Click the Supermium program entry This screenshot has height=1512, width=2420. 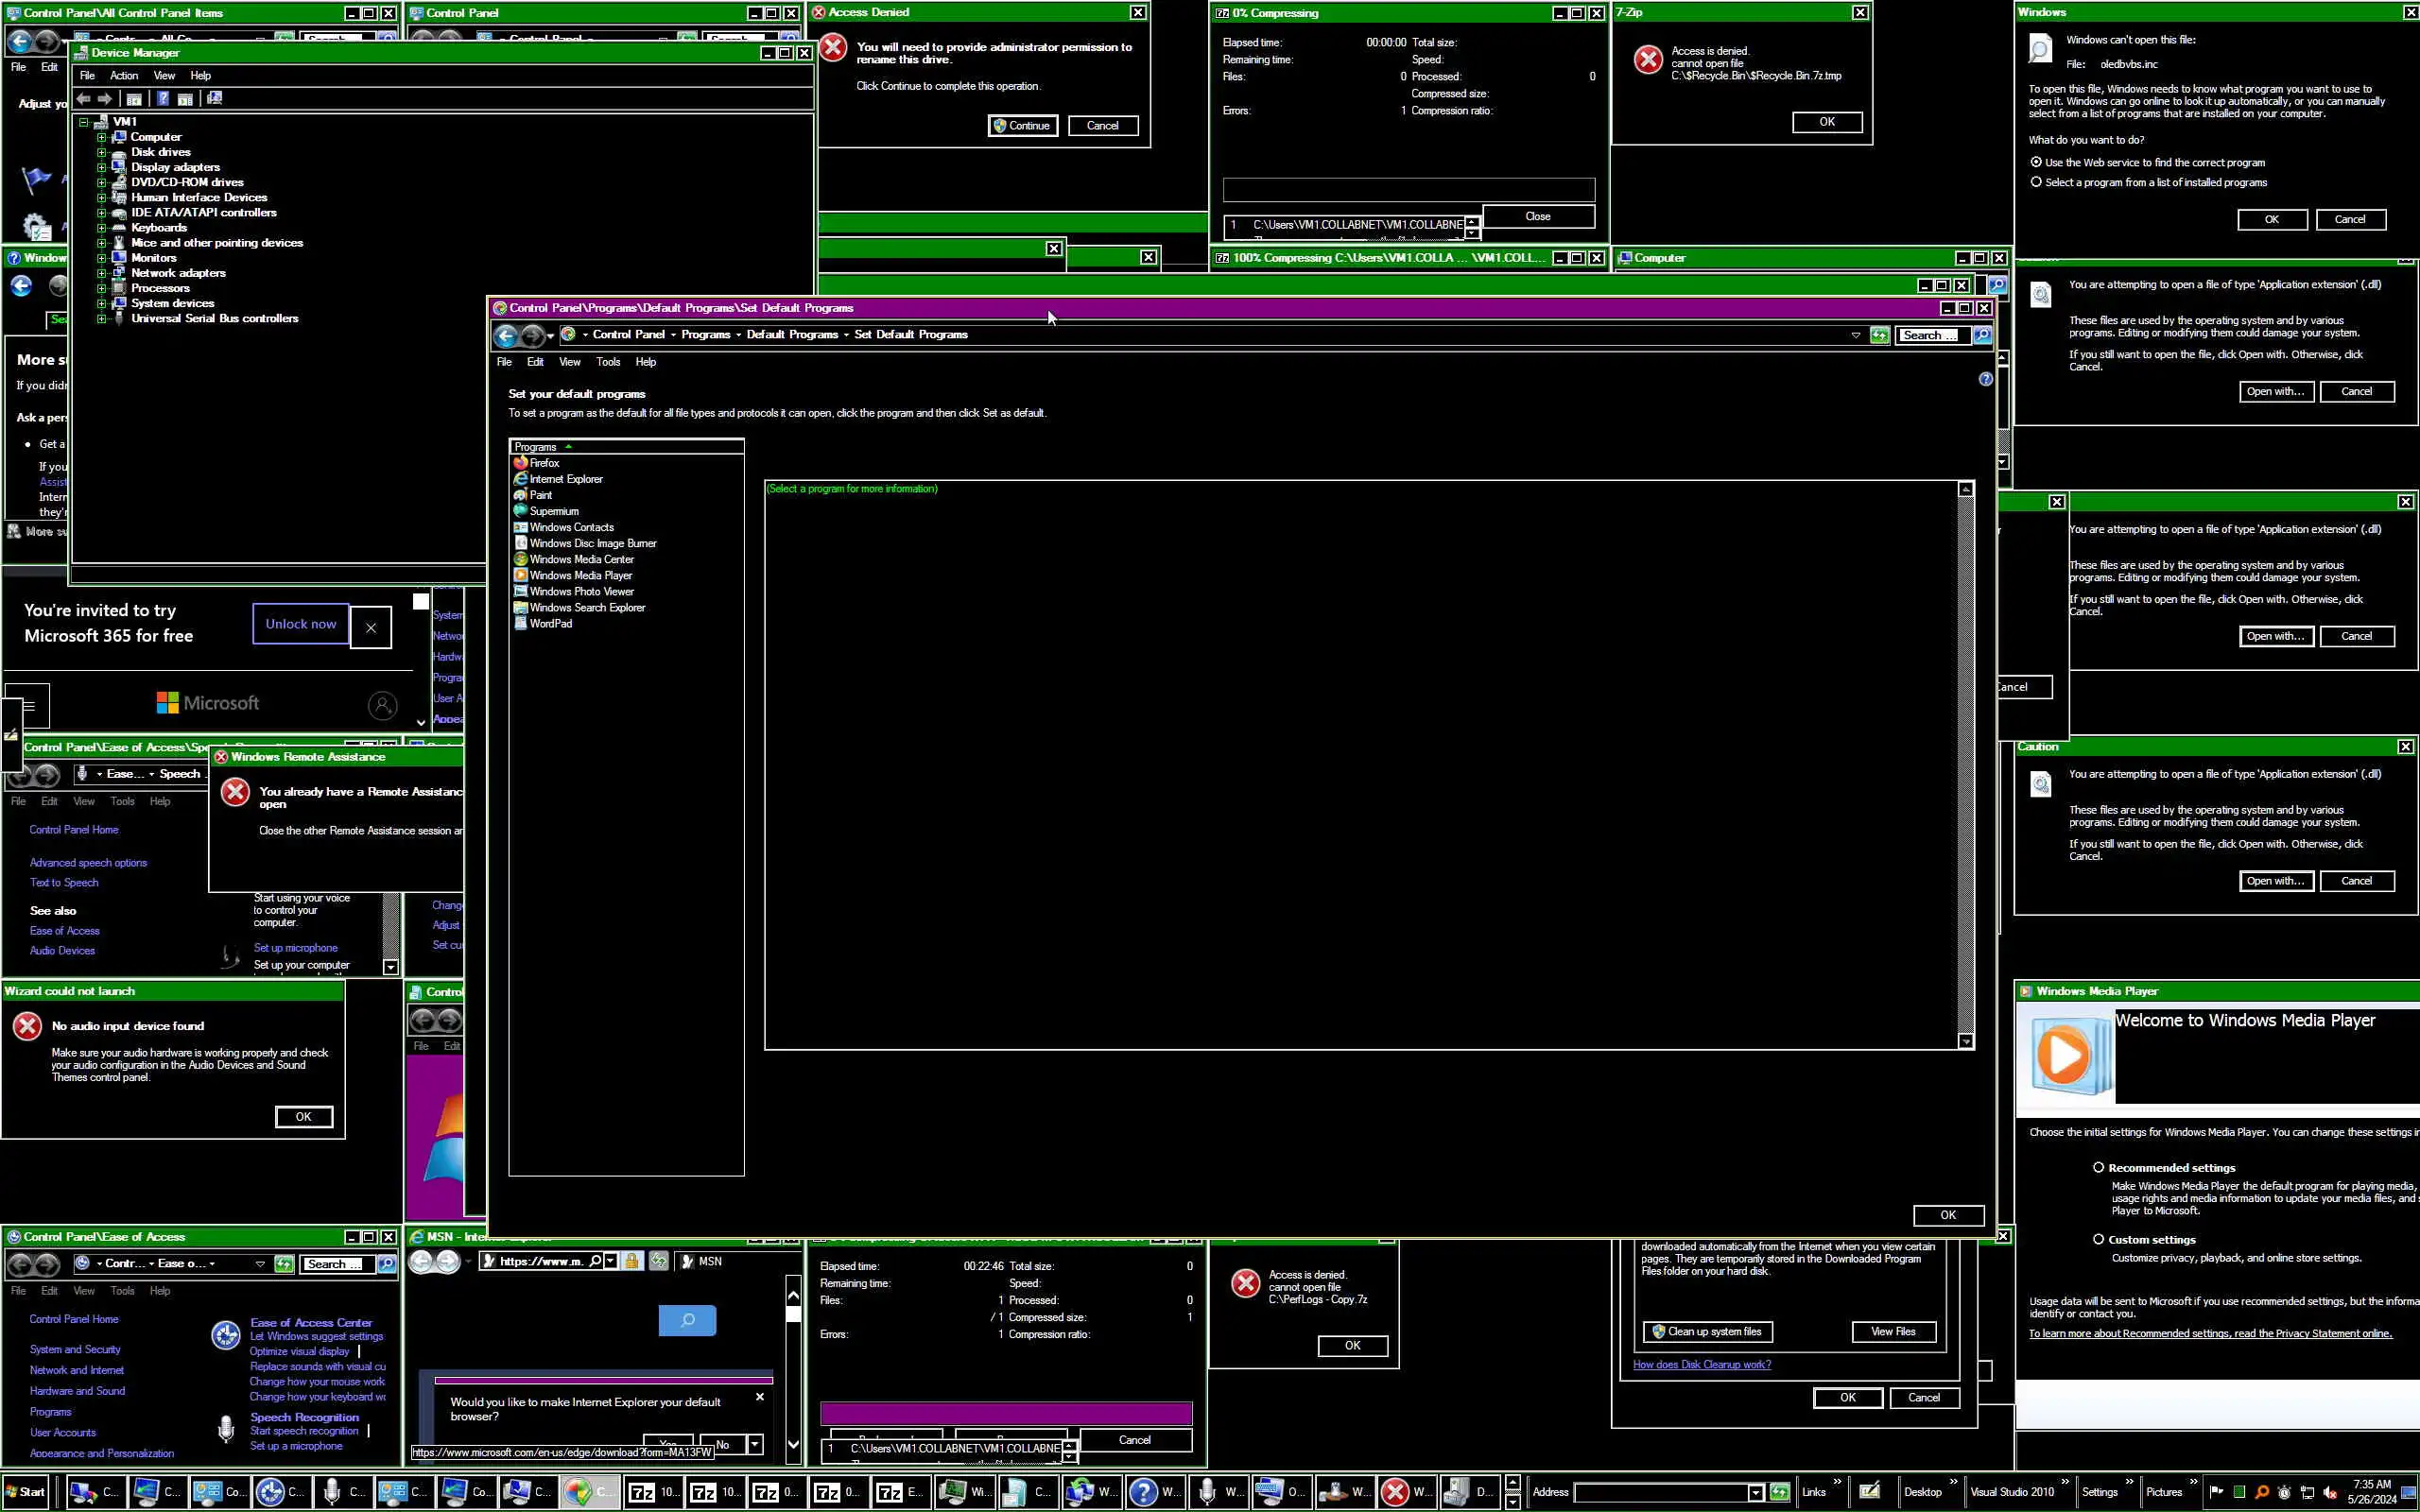[x=553, y=511]
